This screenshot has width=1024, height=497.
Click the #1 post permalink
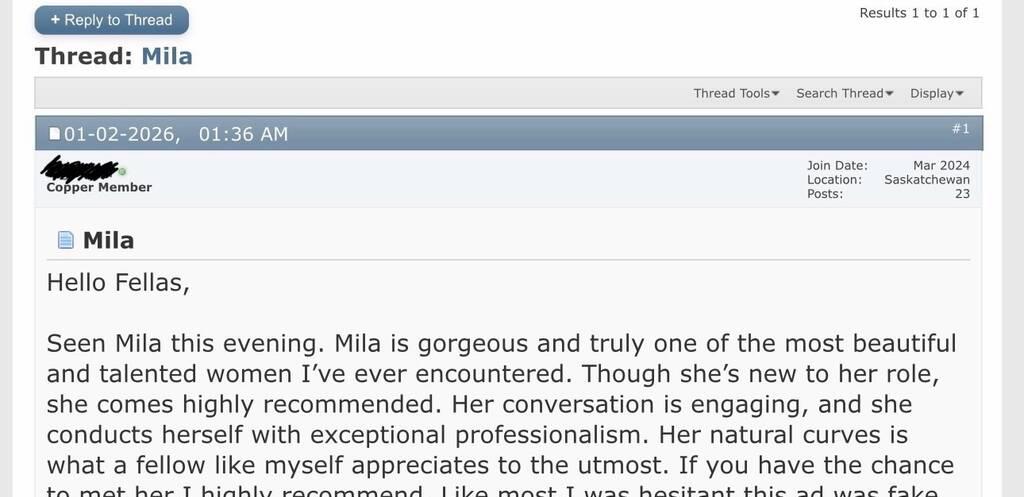pyautogui.click(x=960, y=129)
